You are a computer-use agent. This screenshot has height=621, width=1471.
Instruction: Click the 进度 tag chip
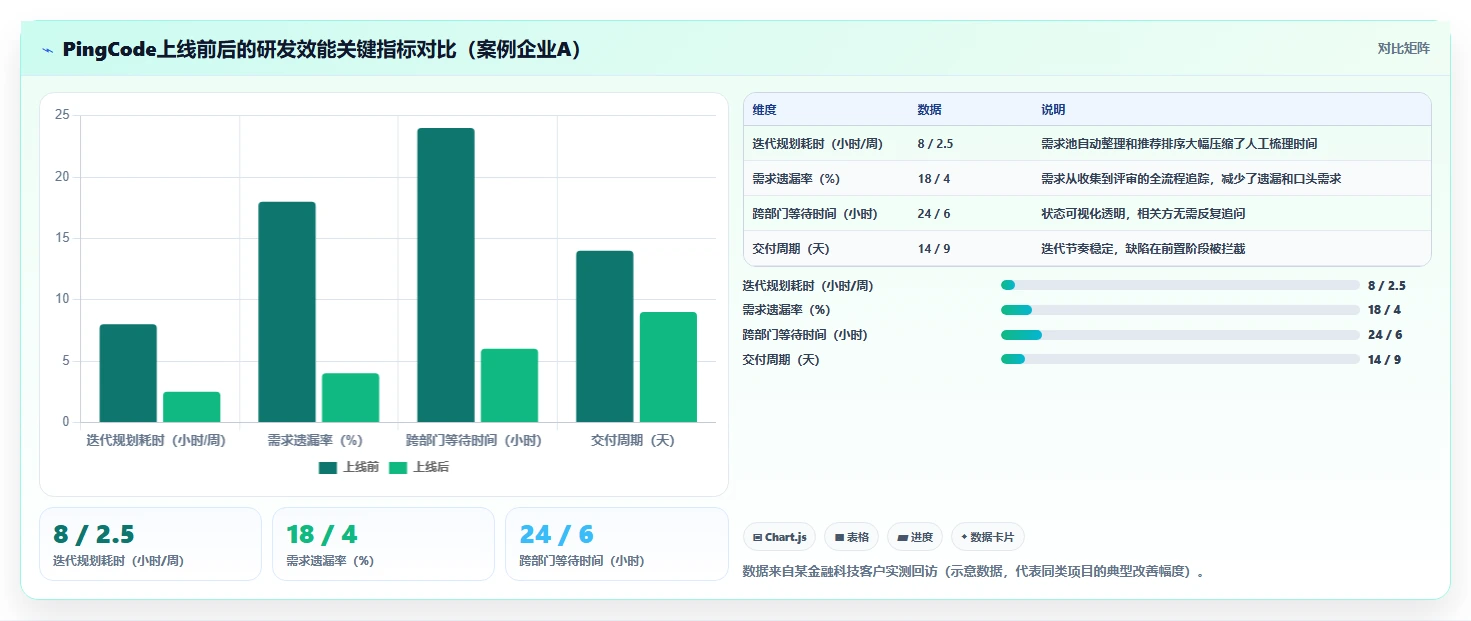click(915, 537)
